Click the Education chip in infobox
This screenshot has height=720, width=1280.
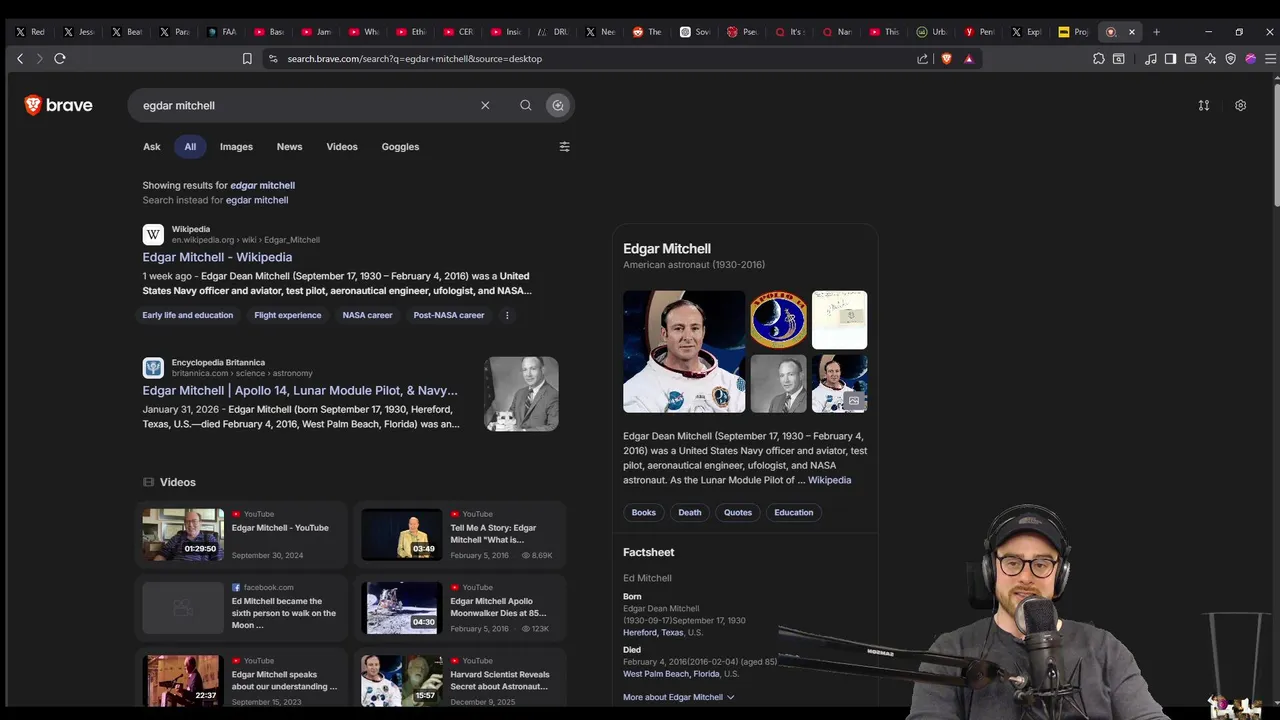(794, 513)
